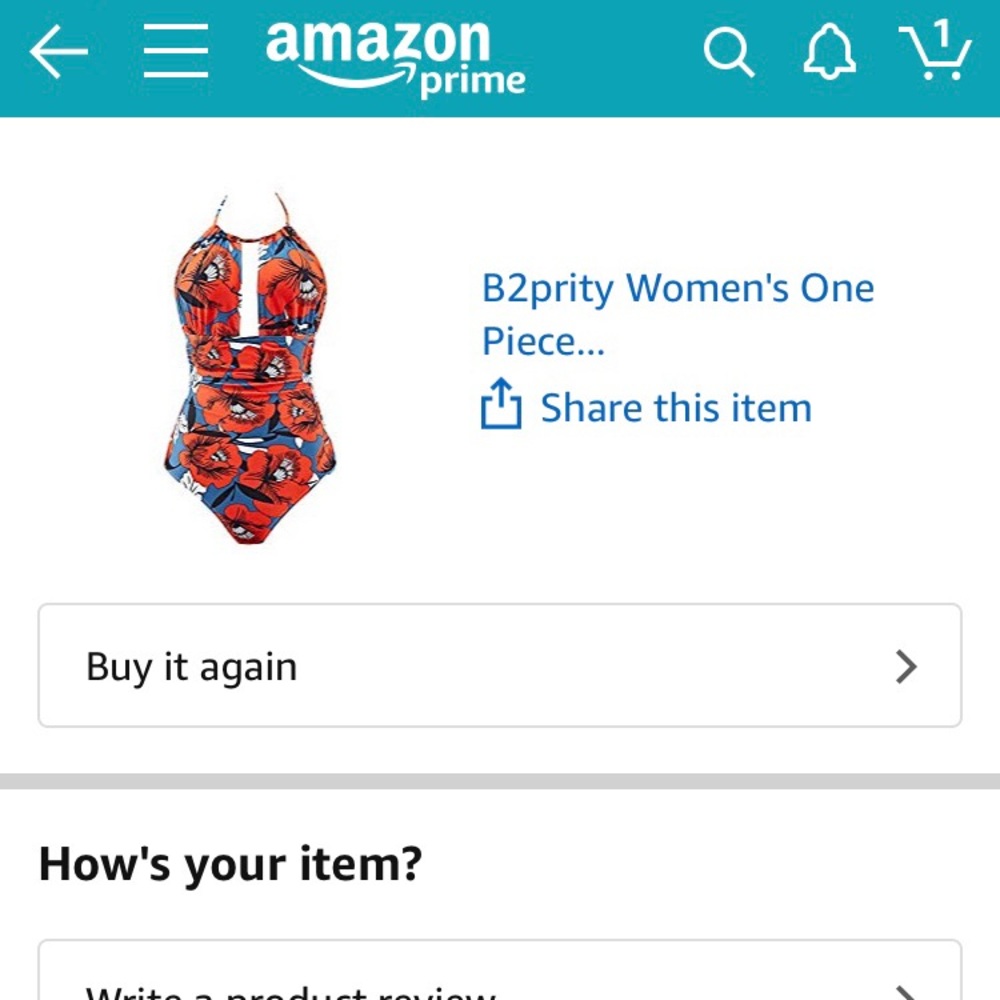Open the hamburger navigation menu
This screenshot has width=1000, height=1000.
coord(176,52)
